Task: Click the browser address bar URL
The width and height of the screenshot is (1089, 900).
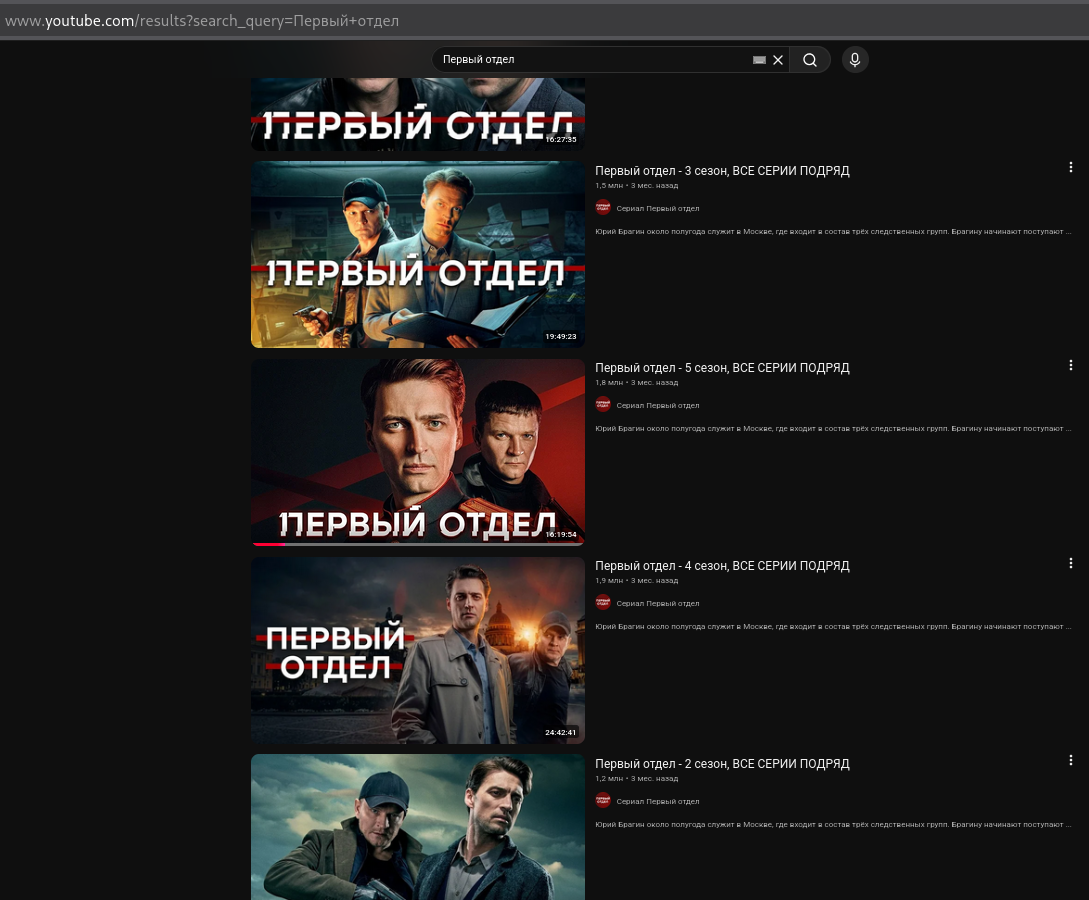Action: (201, 21)
